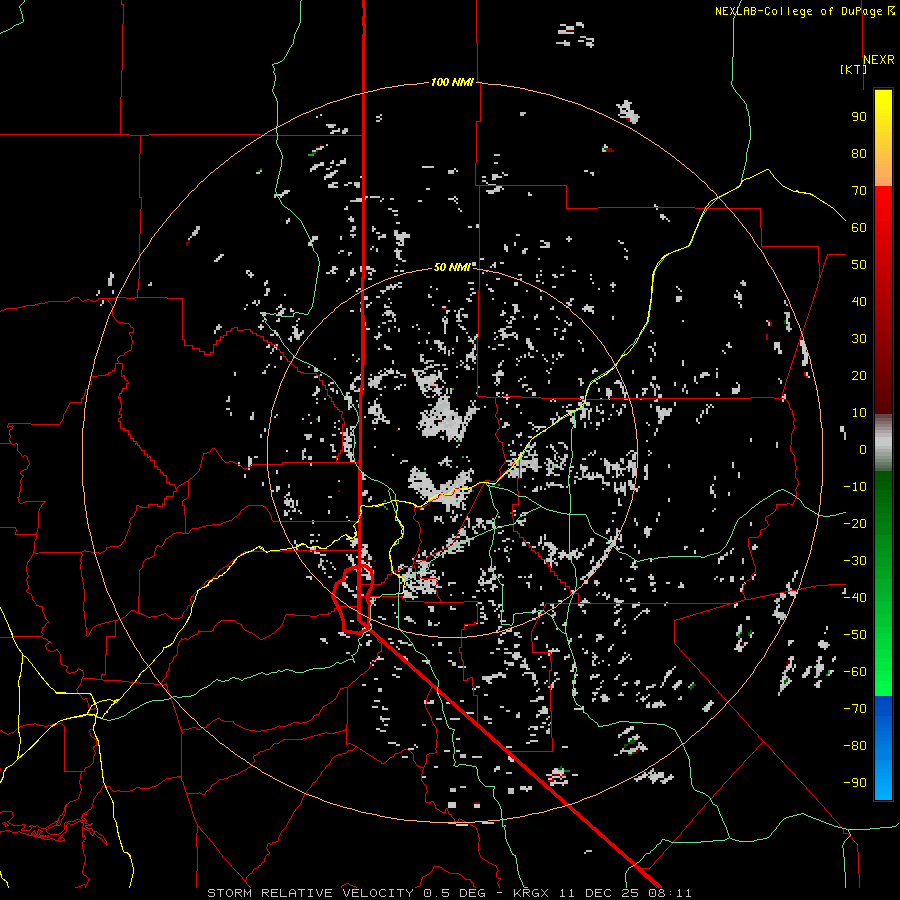
Task: Click the 10 value on velocity scale
Action: [859, 413]
